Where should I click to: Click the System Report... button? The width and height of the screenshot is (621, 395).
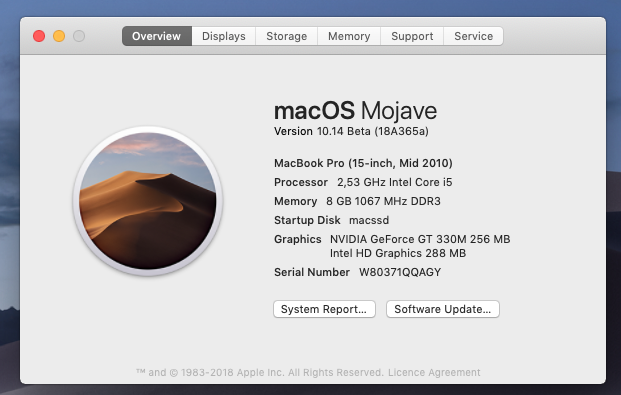(x=324, y=309)
